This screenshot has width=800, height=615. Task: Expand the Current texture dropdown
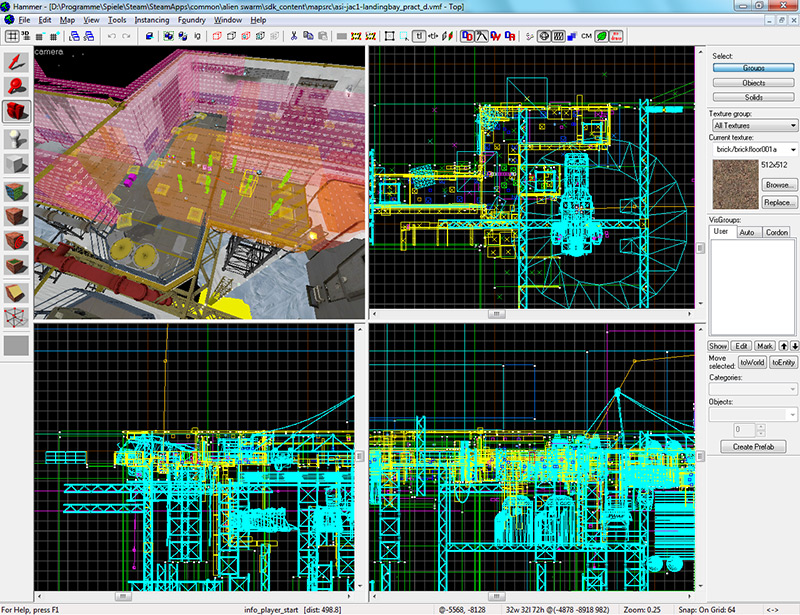click(755, 149)
